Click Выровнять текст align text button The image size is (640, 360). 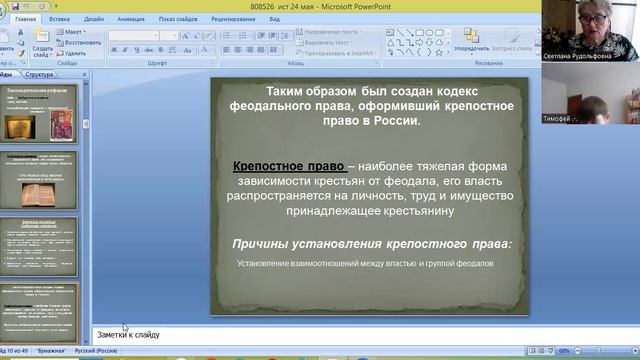(x=324, y=42)
